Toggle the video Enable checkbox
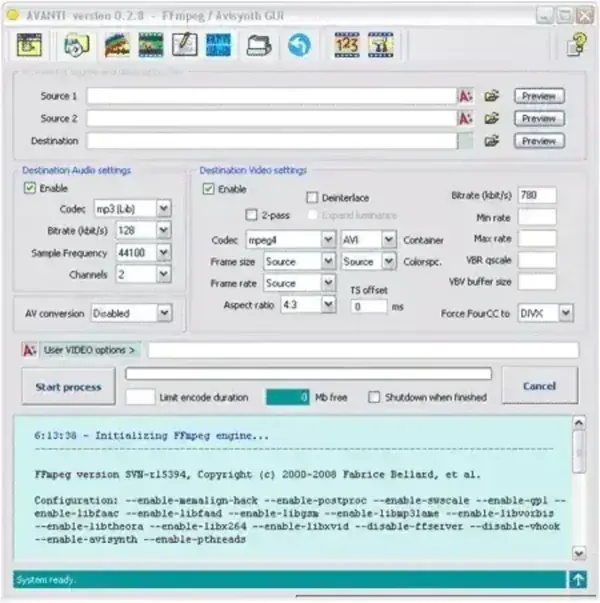This screenshot has width=600, height=603. pyautogui.click(x=208, y=189)
